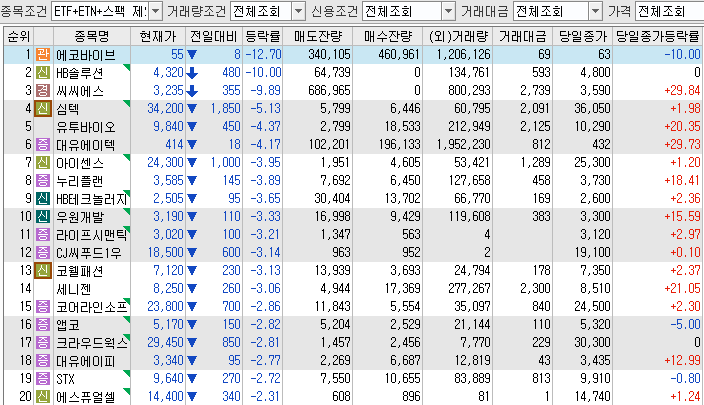Screen dimensions: 704x405
Task: Click closing change +29.84 for 씨씨에스
Action: pyautogui.click(x=682, y=91)
